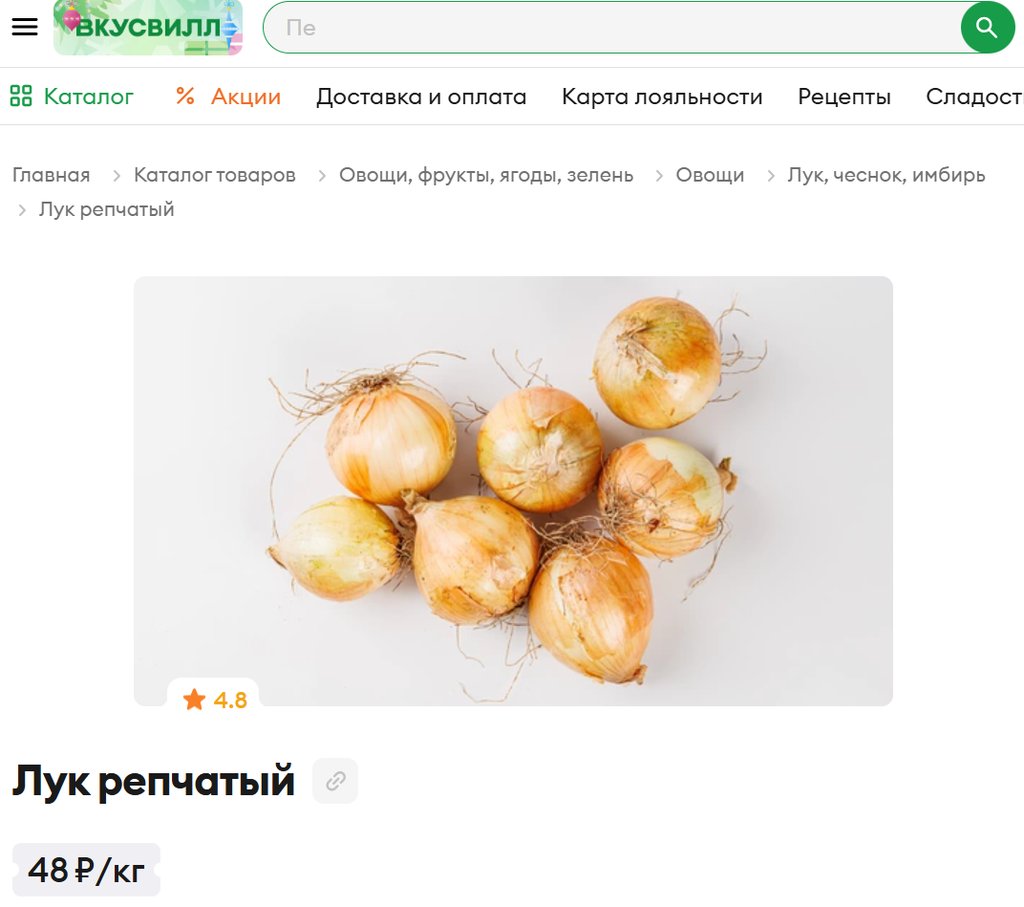Click the percent icon beside Акции
Viewport: 1024px width, 907px height.
click(185, 96)
